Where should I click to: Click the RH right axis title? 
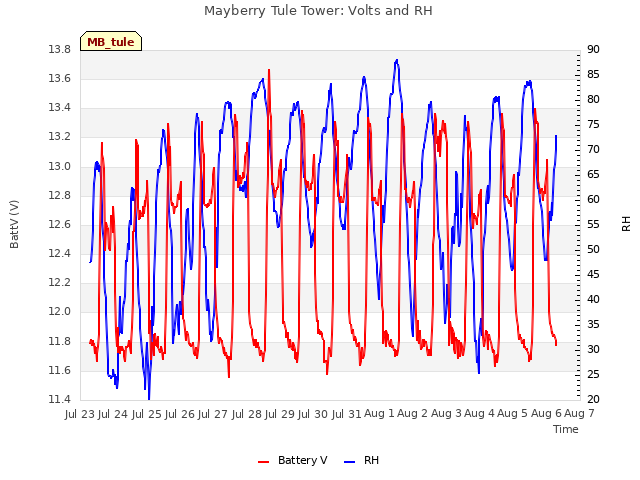(626, 224)
